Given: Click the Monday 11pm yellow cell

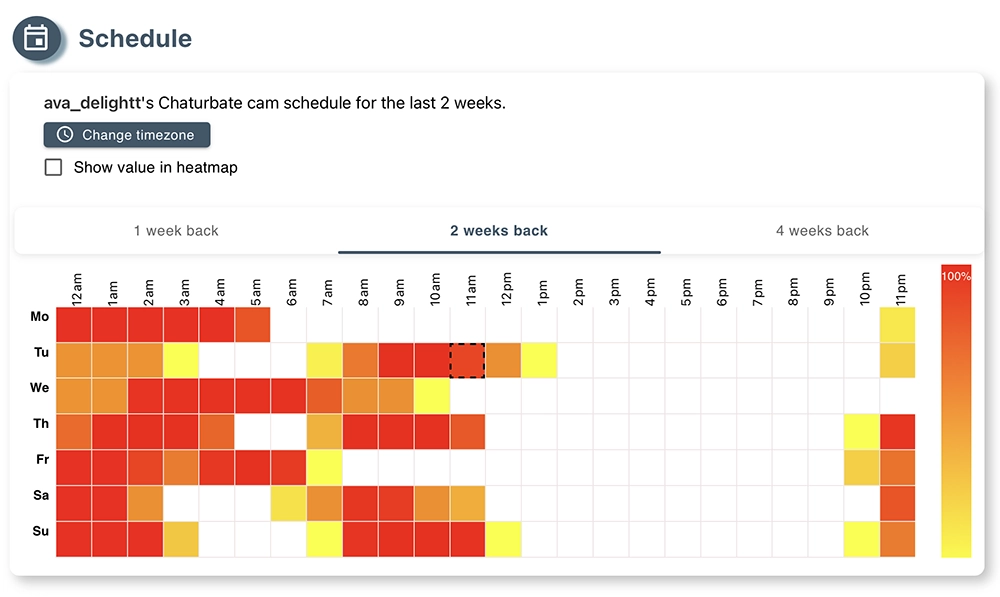Looking at the screenshot, I should pos(897,325).
